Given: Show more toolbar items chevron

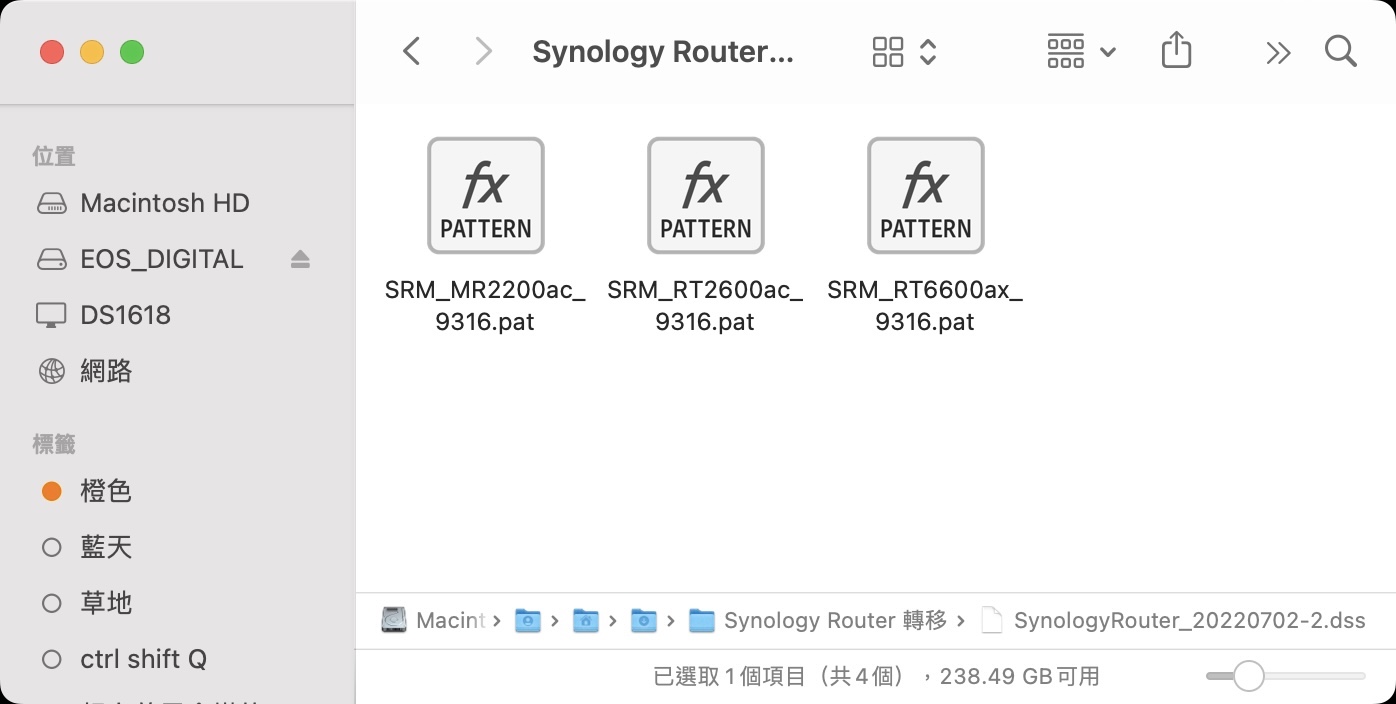Looking at the screenshot, I should [x=1278, y=53].
